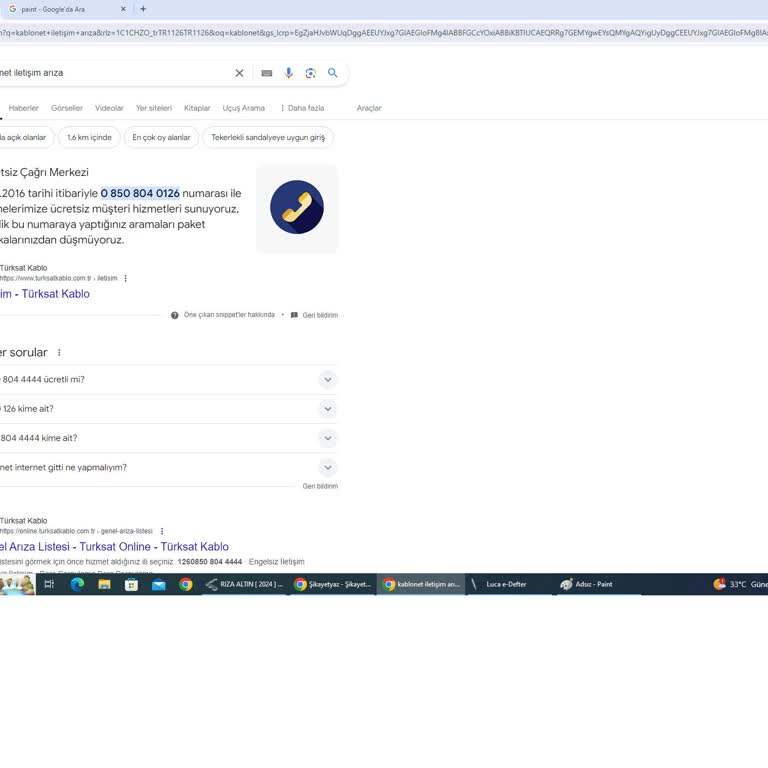Switch to the Uçuş Arama tab

coord(243,108)
